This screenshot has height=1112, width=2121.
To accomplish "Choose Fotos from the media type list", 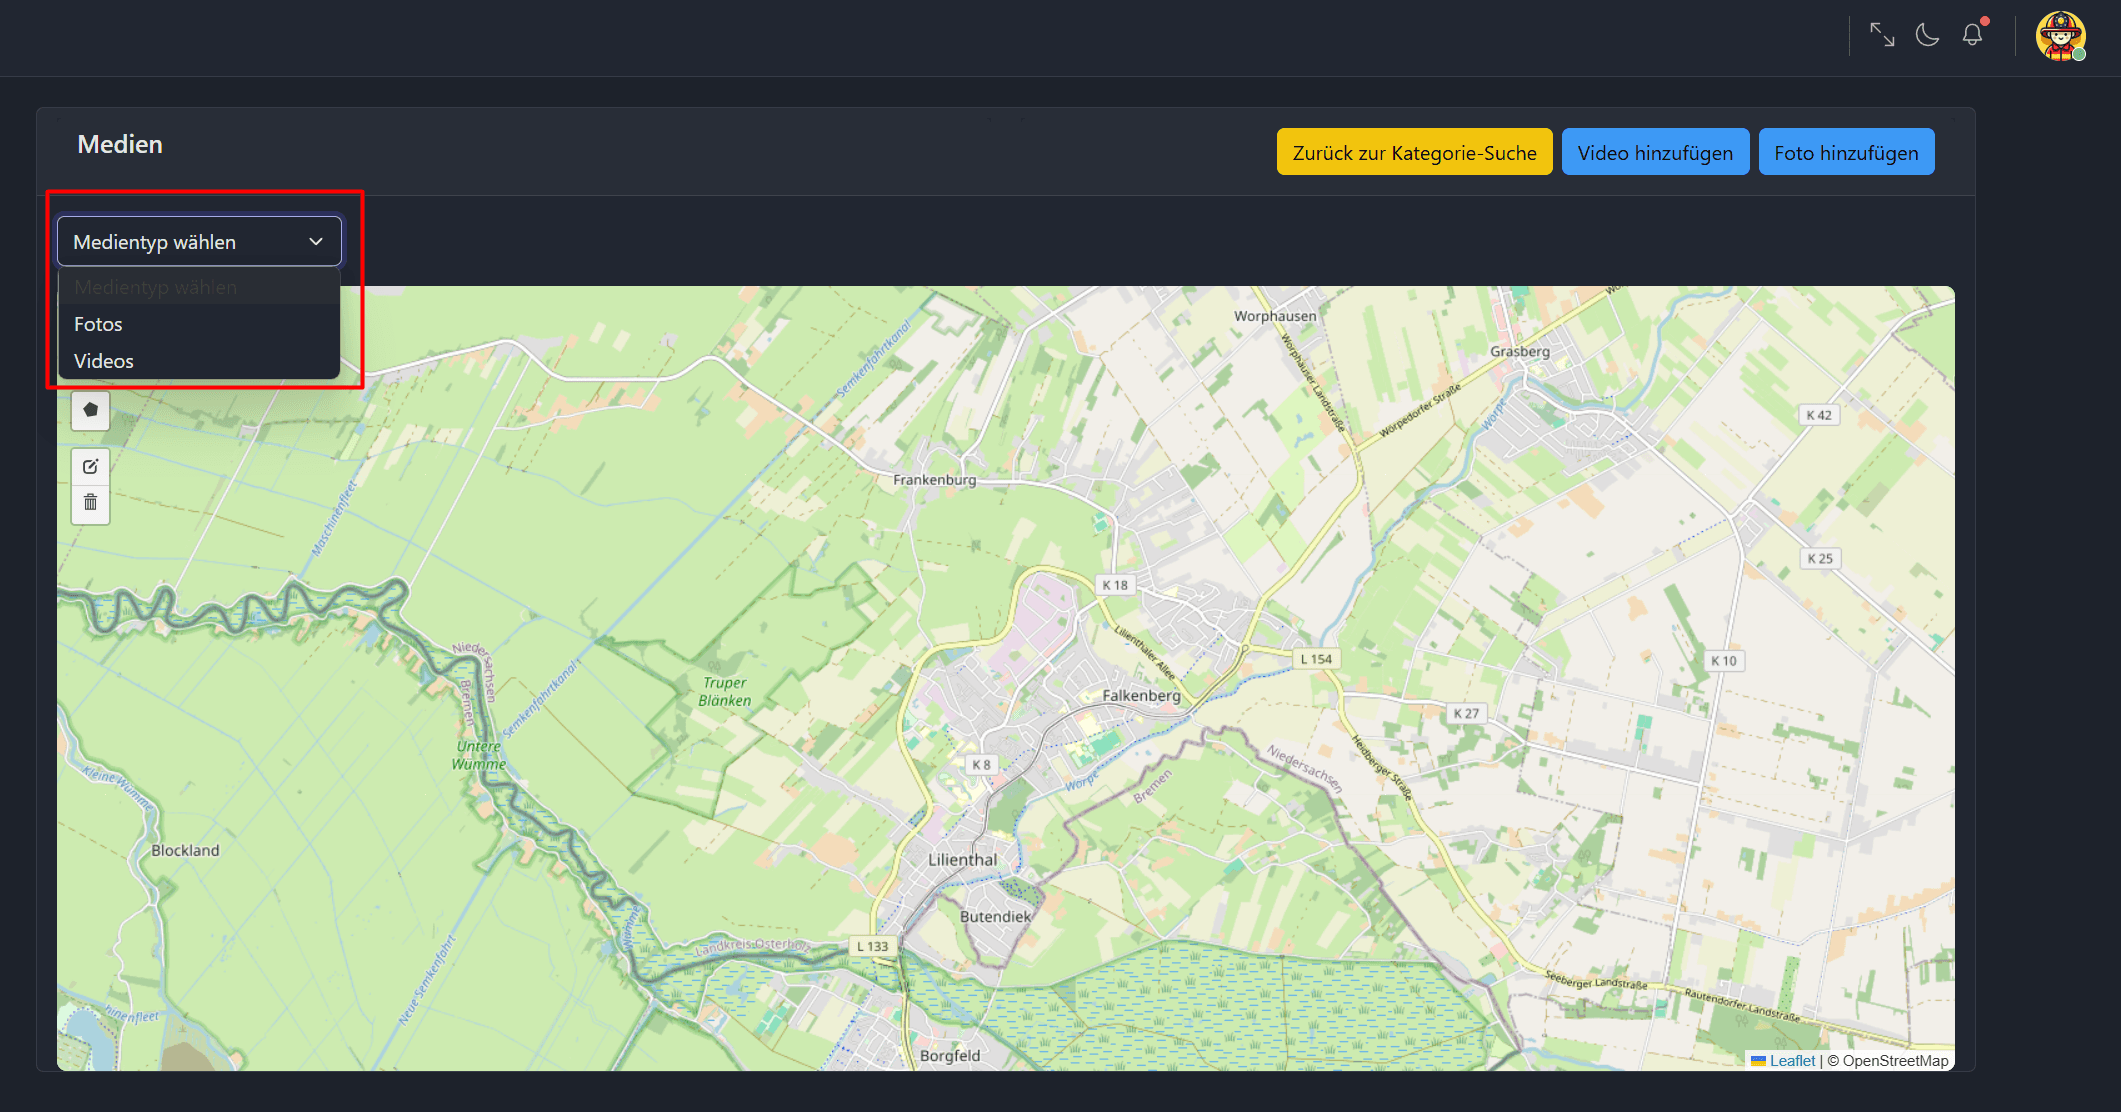I will click(98, 324).
